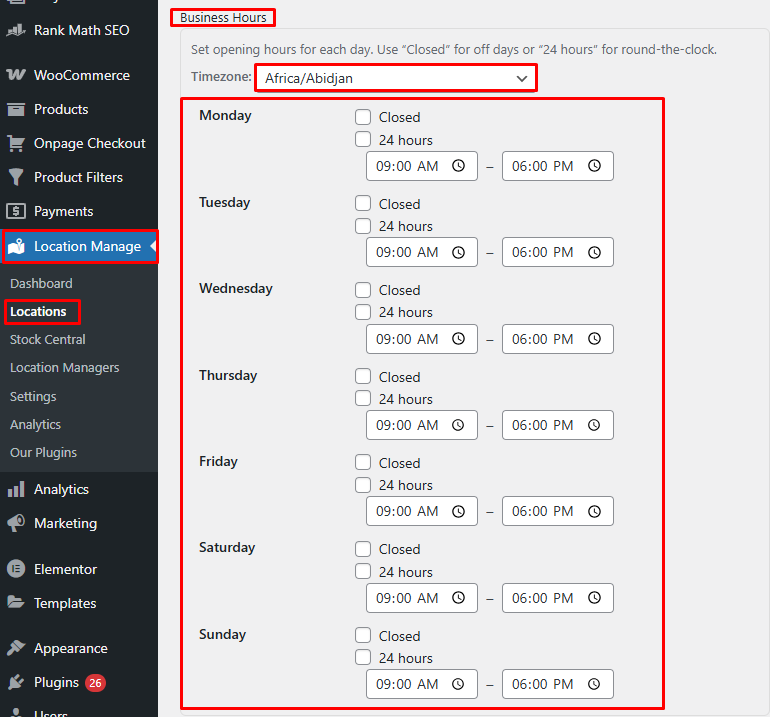Click the Onpage Checkout cart icon
Image resolution: width=770 pixels, height=717 pixels.
click(16, 143)
